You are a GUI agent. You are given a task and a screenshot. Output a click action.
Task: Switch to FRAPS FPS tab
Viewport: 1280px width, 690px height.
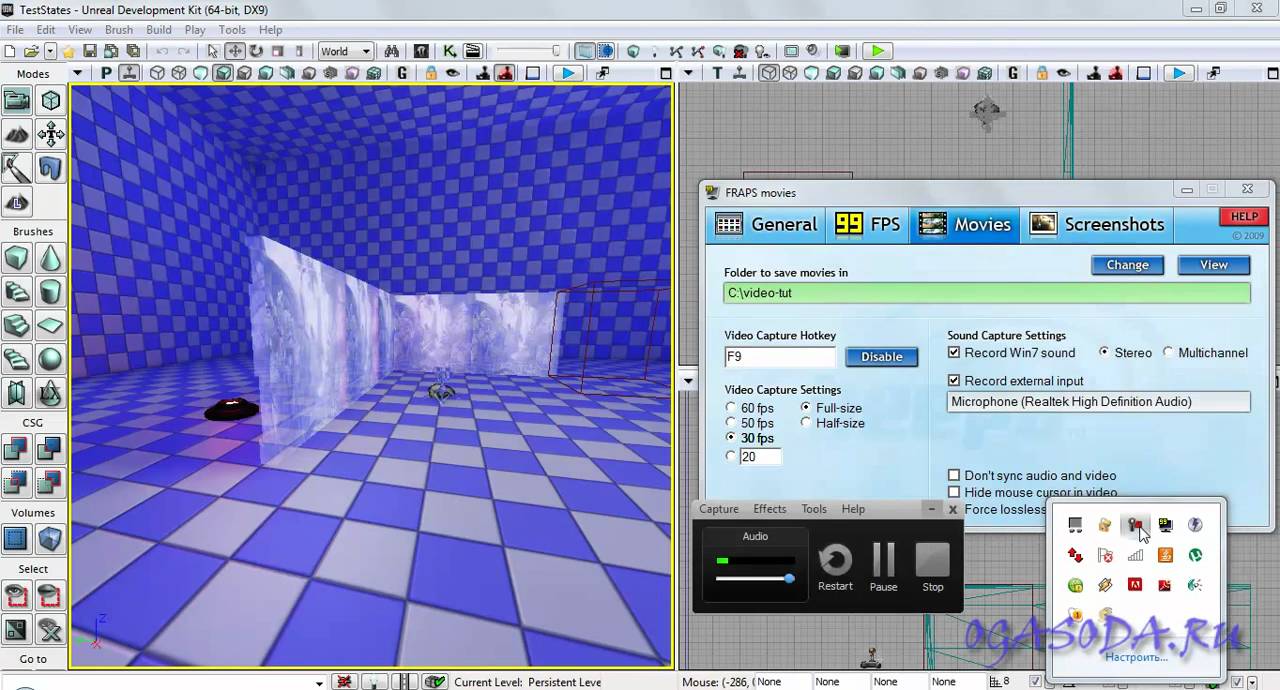click(x=868, y=225)
